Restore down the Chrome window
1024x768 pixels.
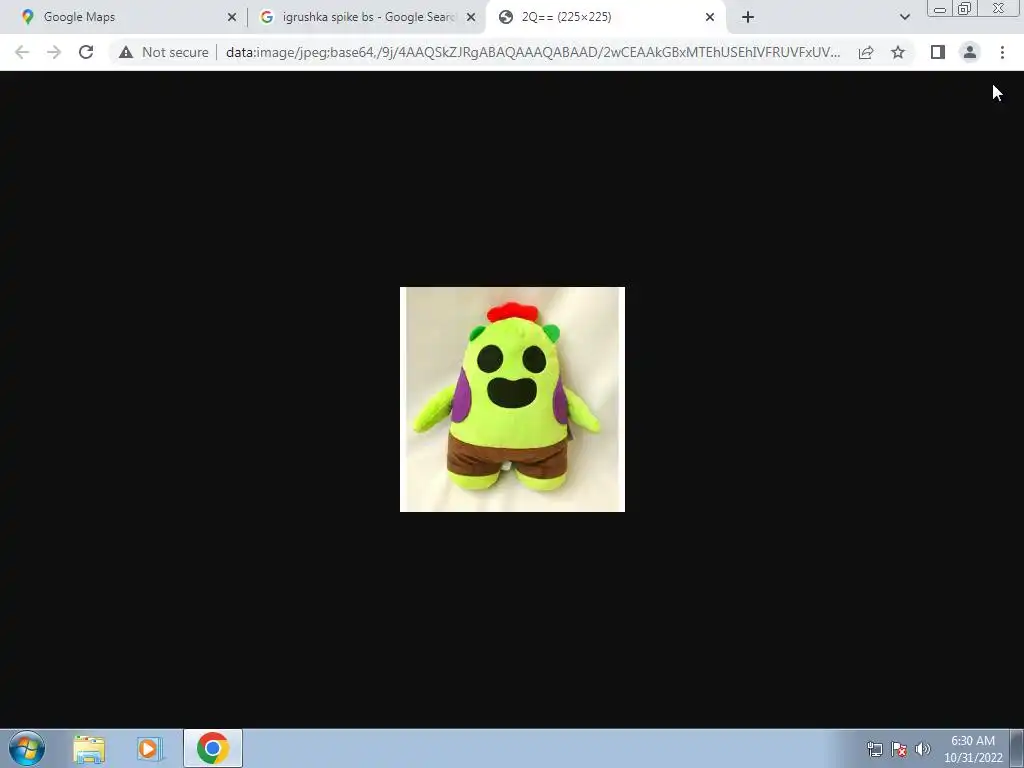[964, 8]
